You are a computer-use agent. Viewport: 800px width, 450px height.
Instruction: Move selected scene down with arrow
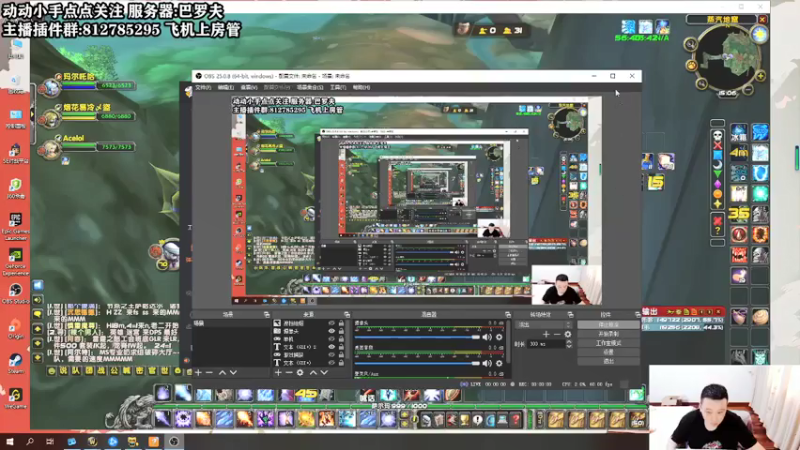[233, 372]
